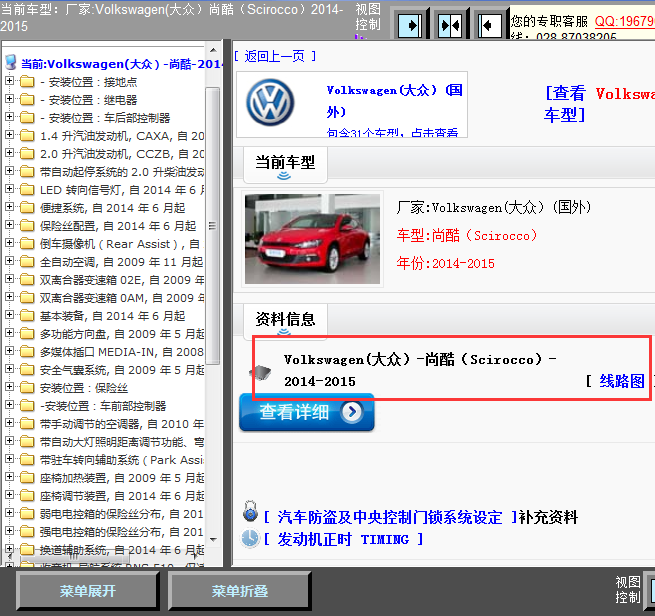Image resolution: width=655 pixels, height=616 pixels.
Task: Expand 双离合器变速箱 02E node
Action: (9, 278)
